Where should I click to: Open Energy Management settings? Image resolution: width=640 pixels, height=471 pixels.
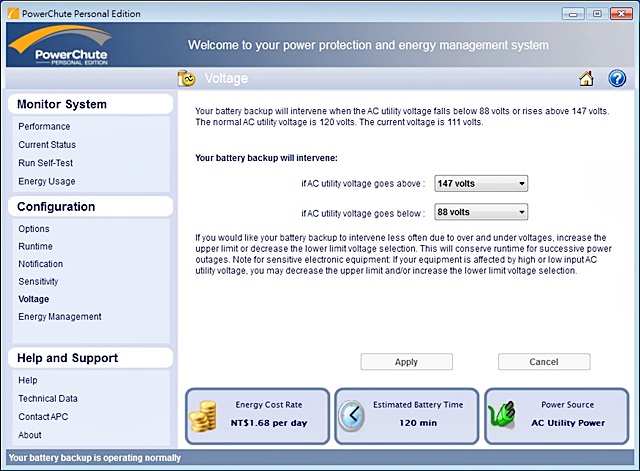[x=60, y=316]
